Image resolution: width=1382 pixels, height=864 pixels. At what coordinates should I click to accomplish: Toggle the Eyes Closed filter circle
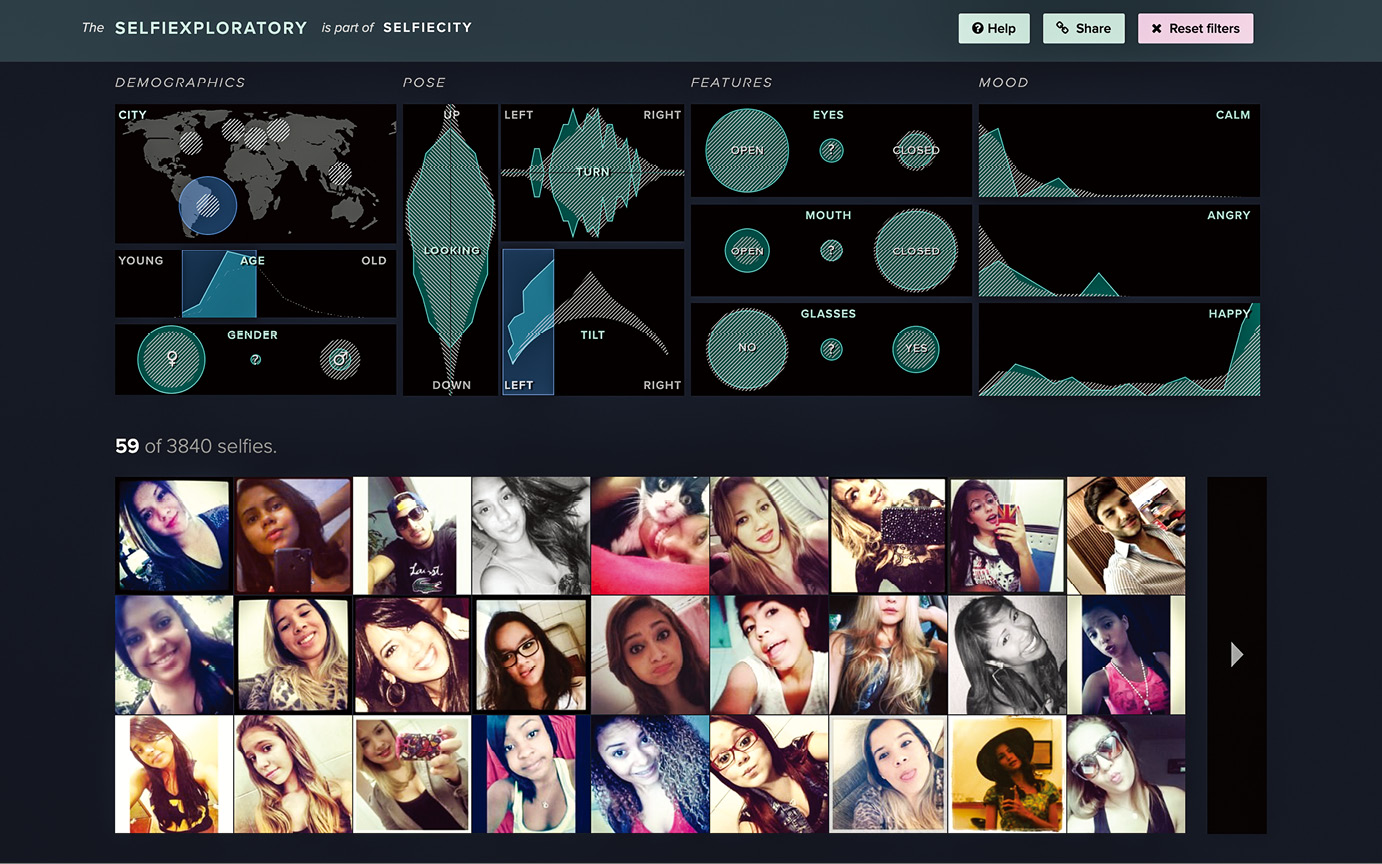click(916, 151)
